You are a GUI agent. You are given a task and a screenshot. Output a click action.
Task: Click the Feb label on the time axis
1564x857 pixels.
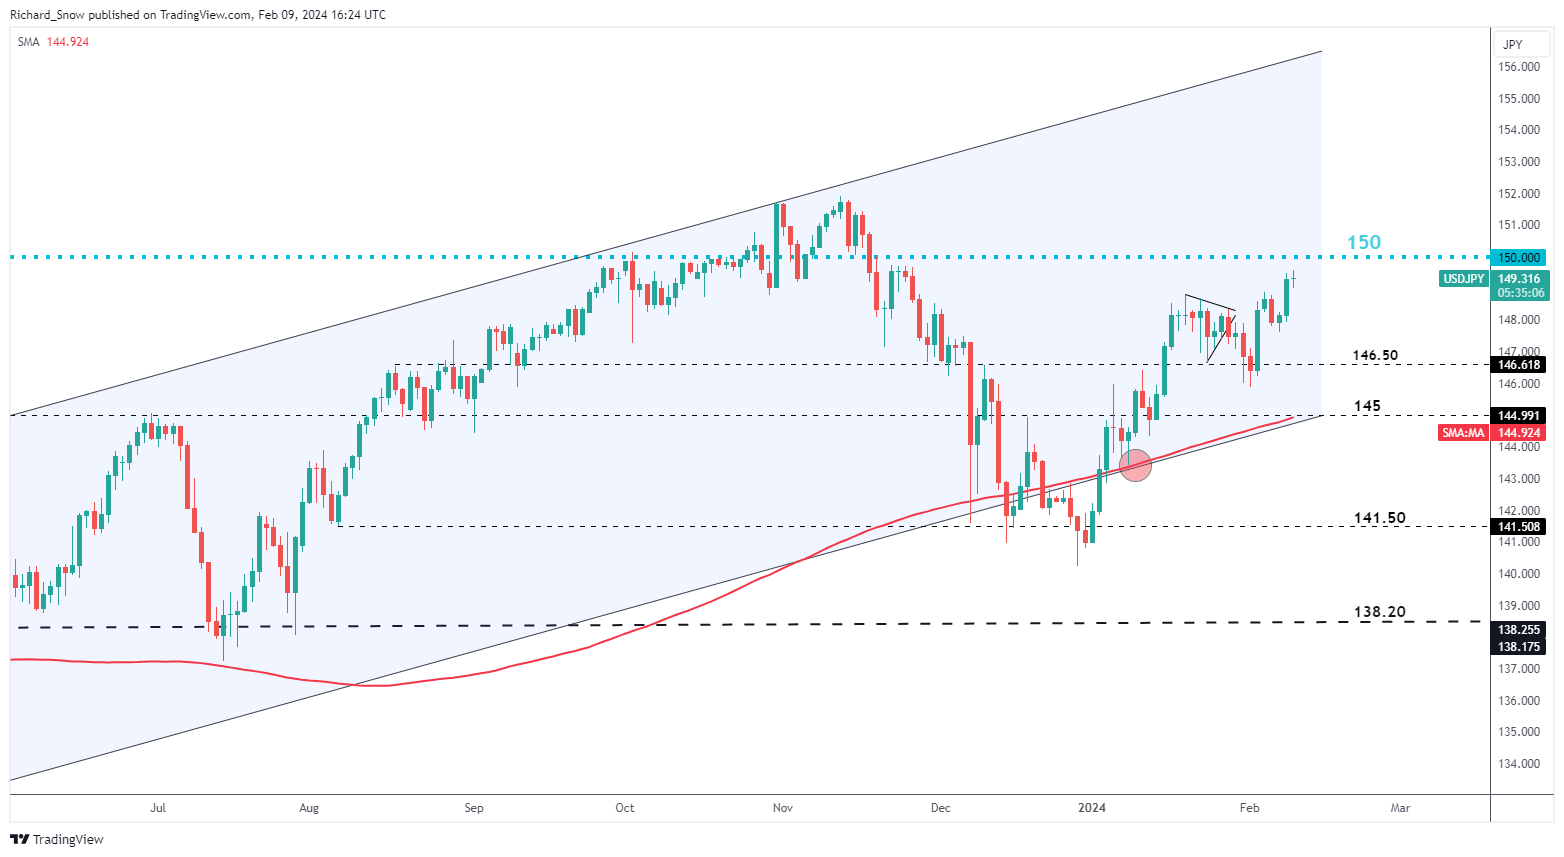1249,808
